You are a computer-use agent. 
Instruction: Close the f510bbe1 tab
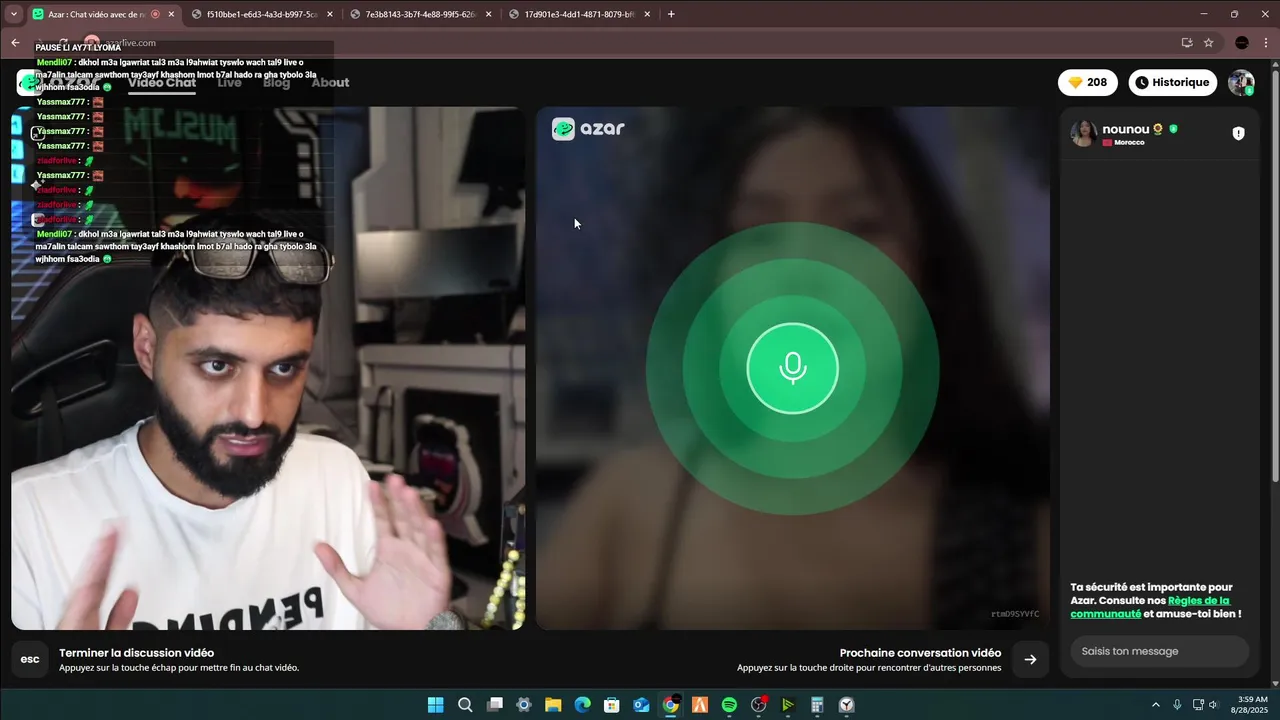[330, 14]
